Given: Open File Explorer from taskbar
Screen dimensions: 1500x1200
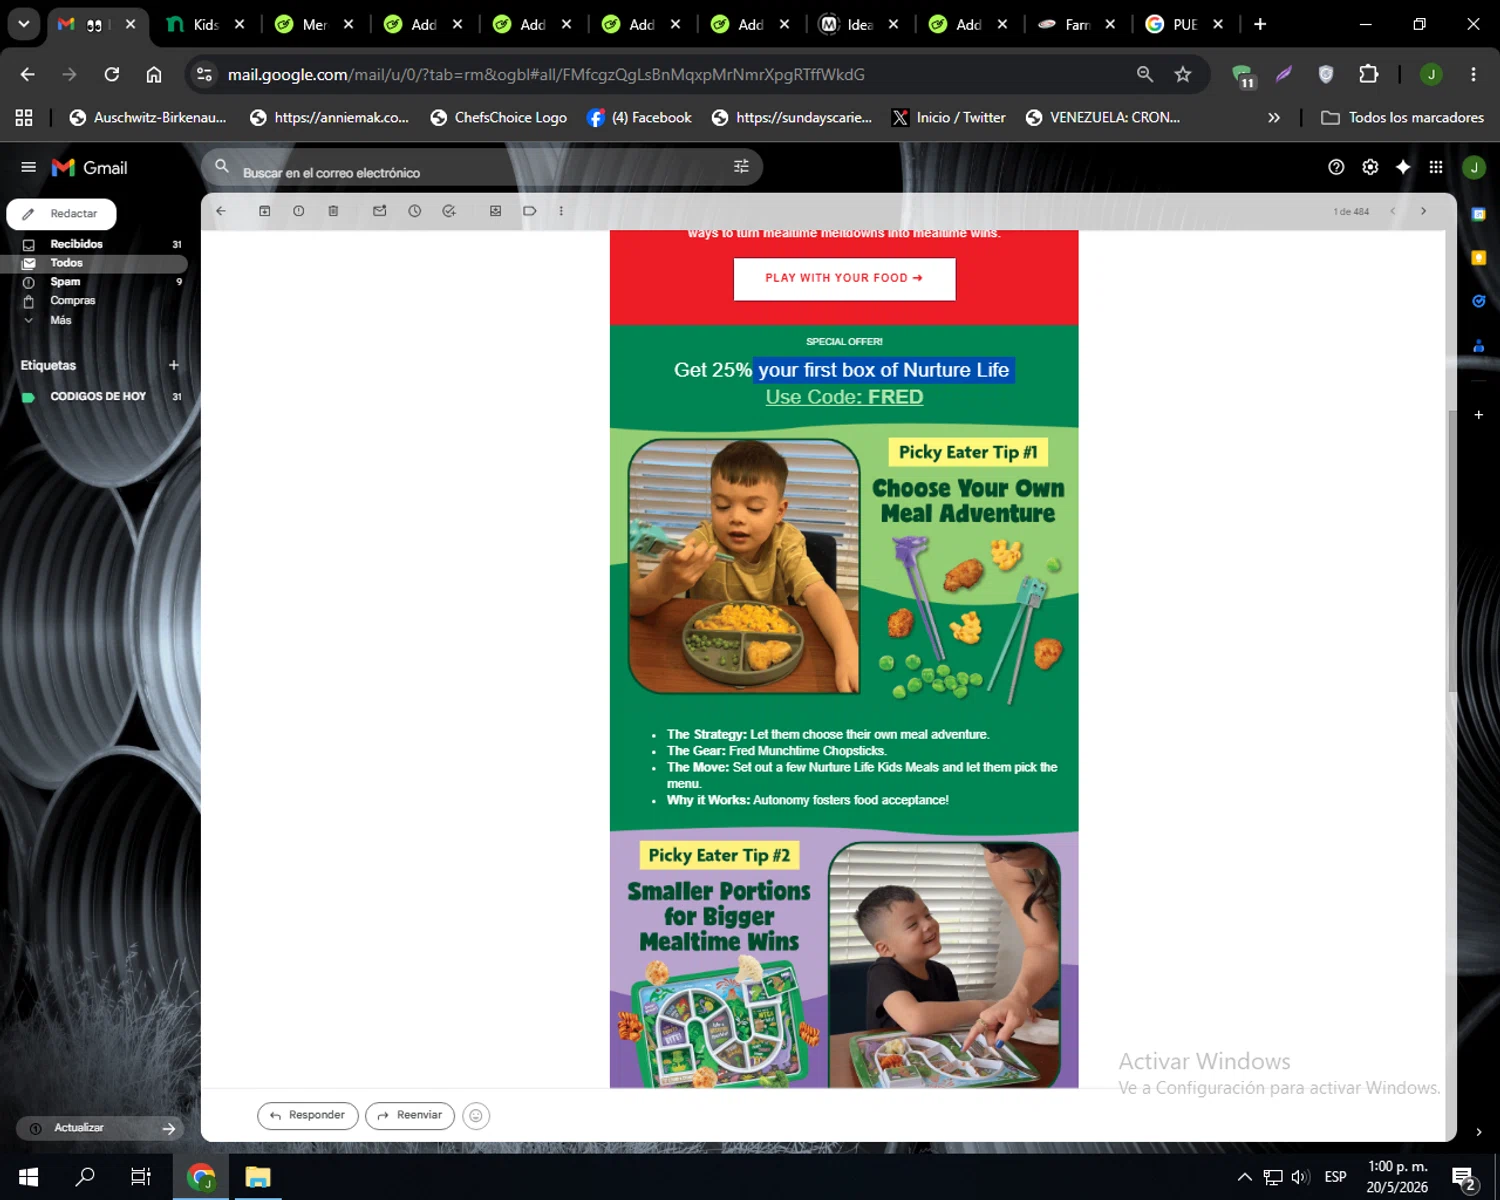Looking at the screenshot, I should [258, 1177].
